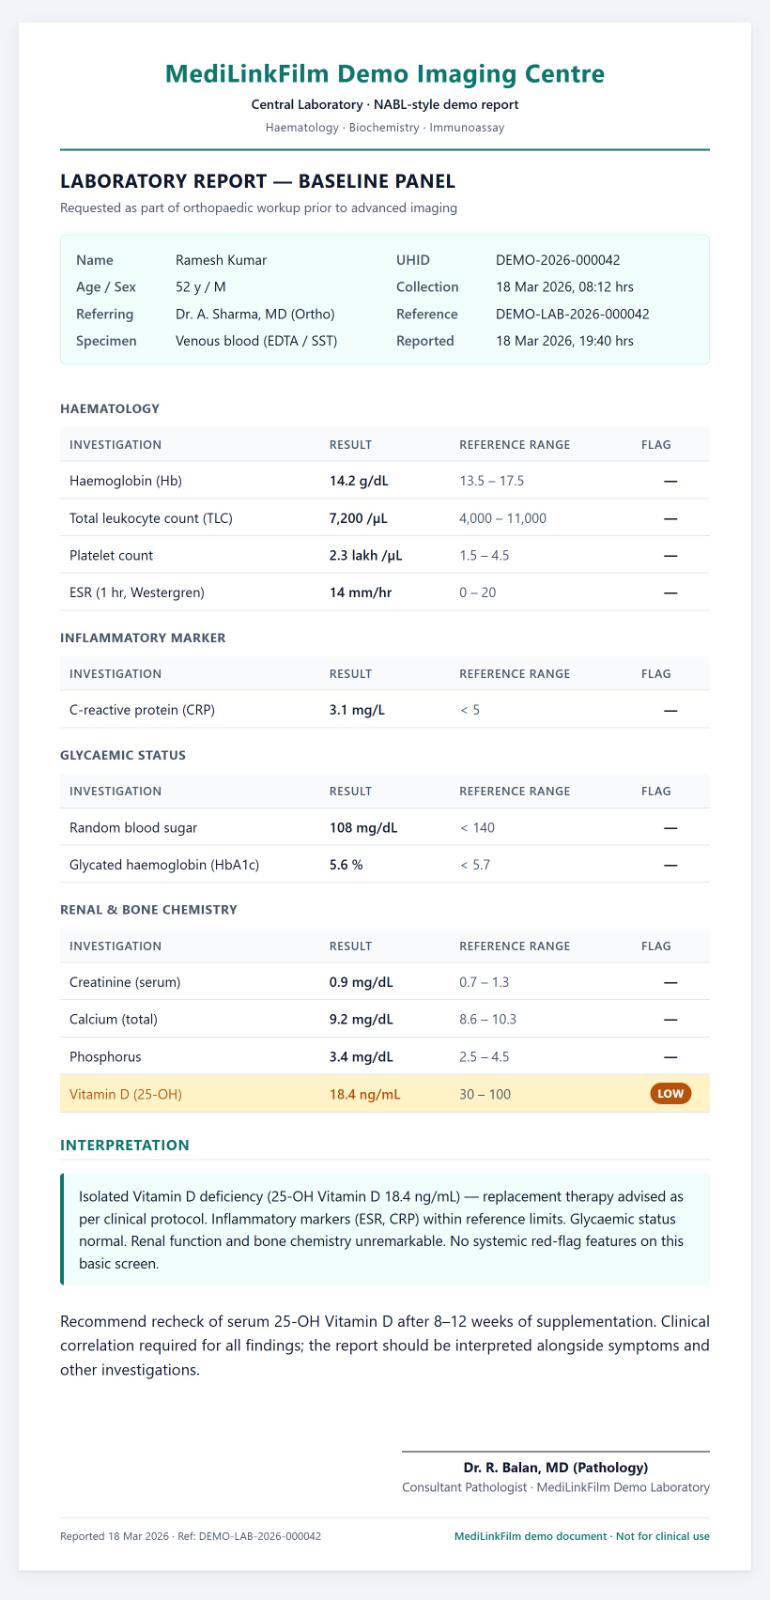
Task: Click the Total leukocyte count flag dash
Action: click(x=670, y=518)
